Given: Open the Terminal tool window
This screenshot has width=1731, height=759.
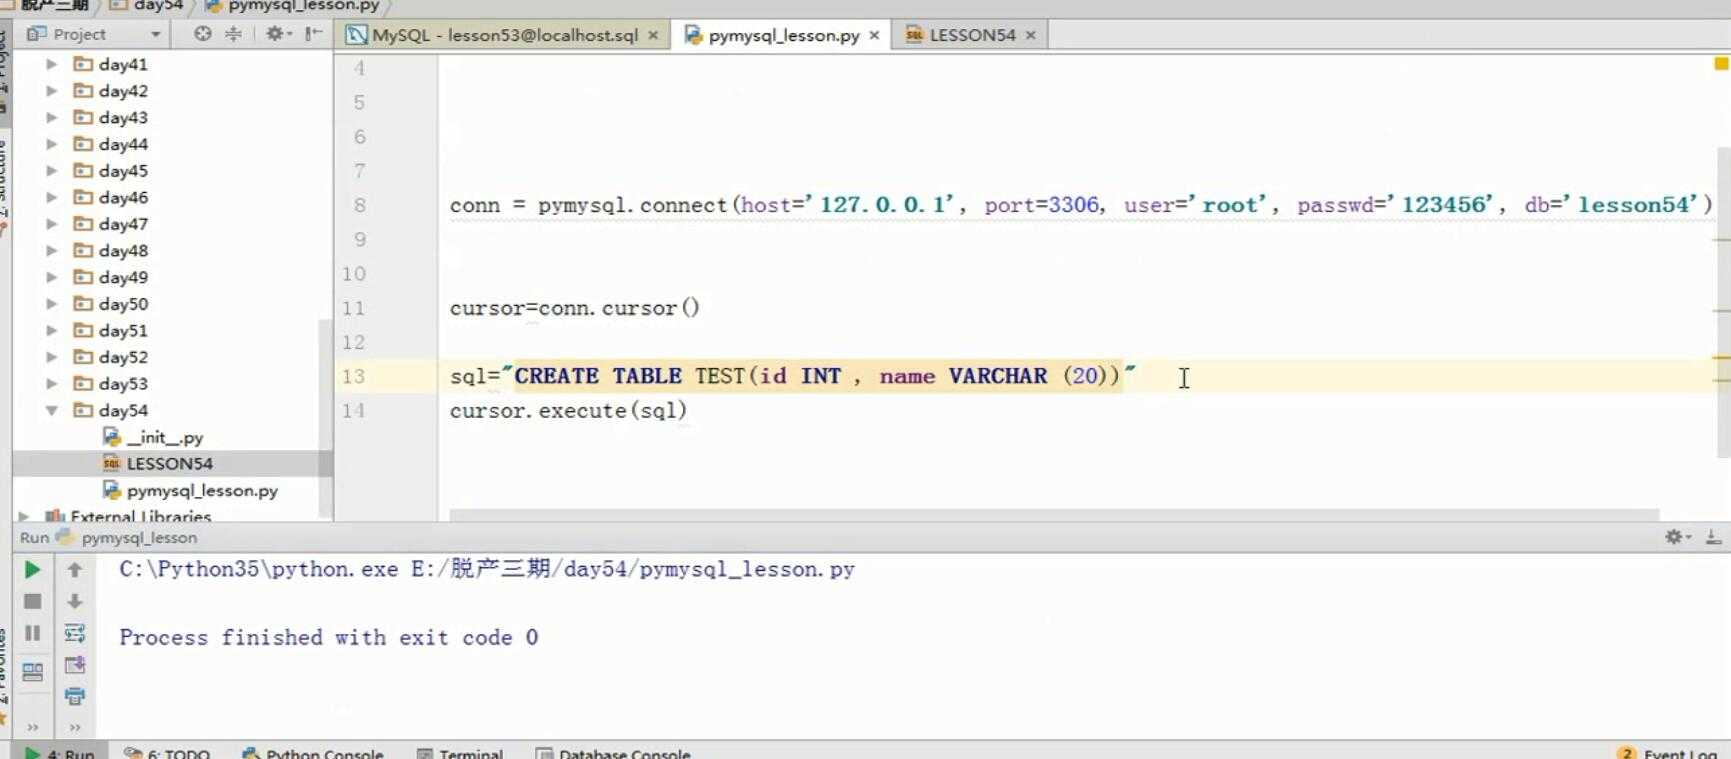Looking at the screenshot, I should coord(460,752).
